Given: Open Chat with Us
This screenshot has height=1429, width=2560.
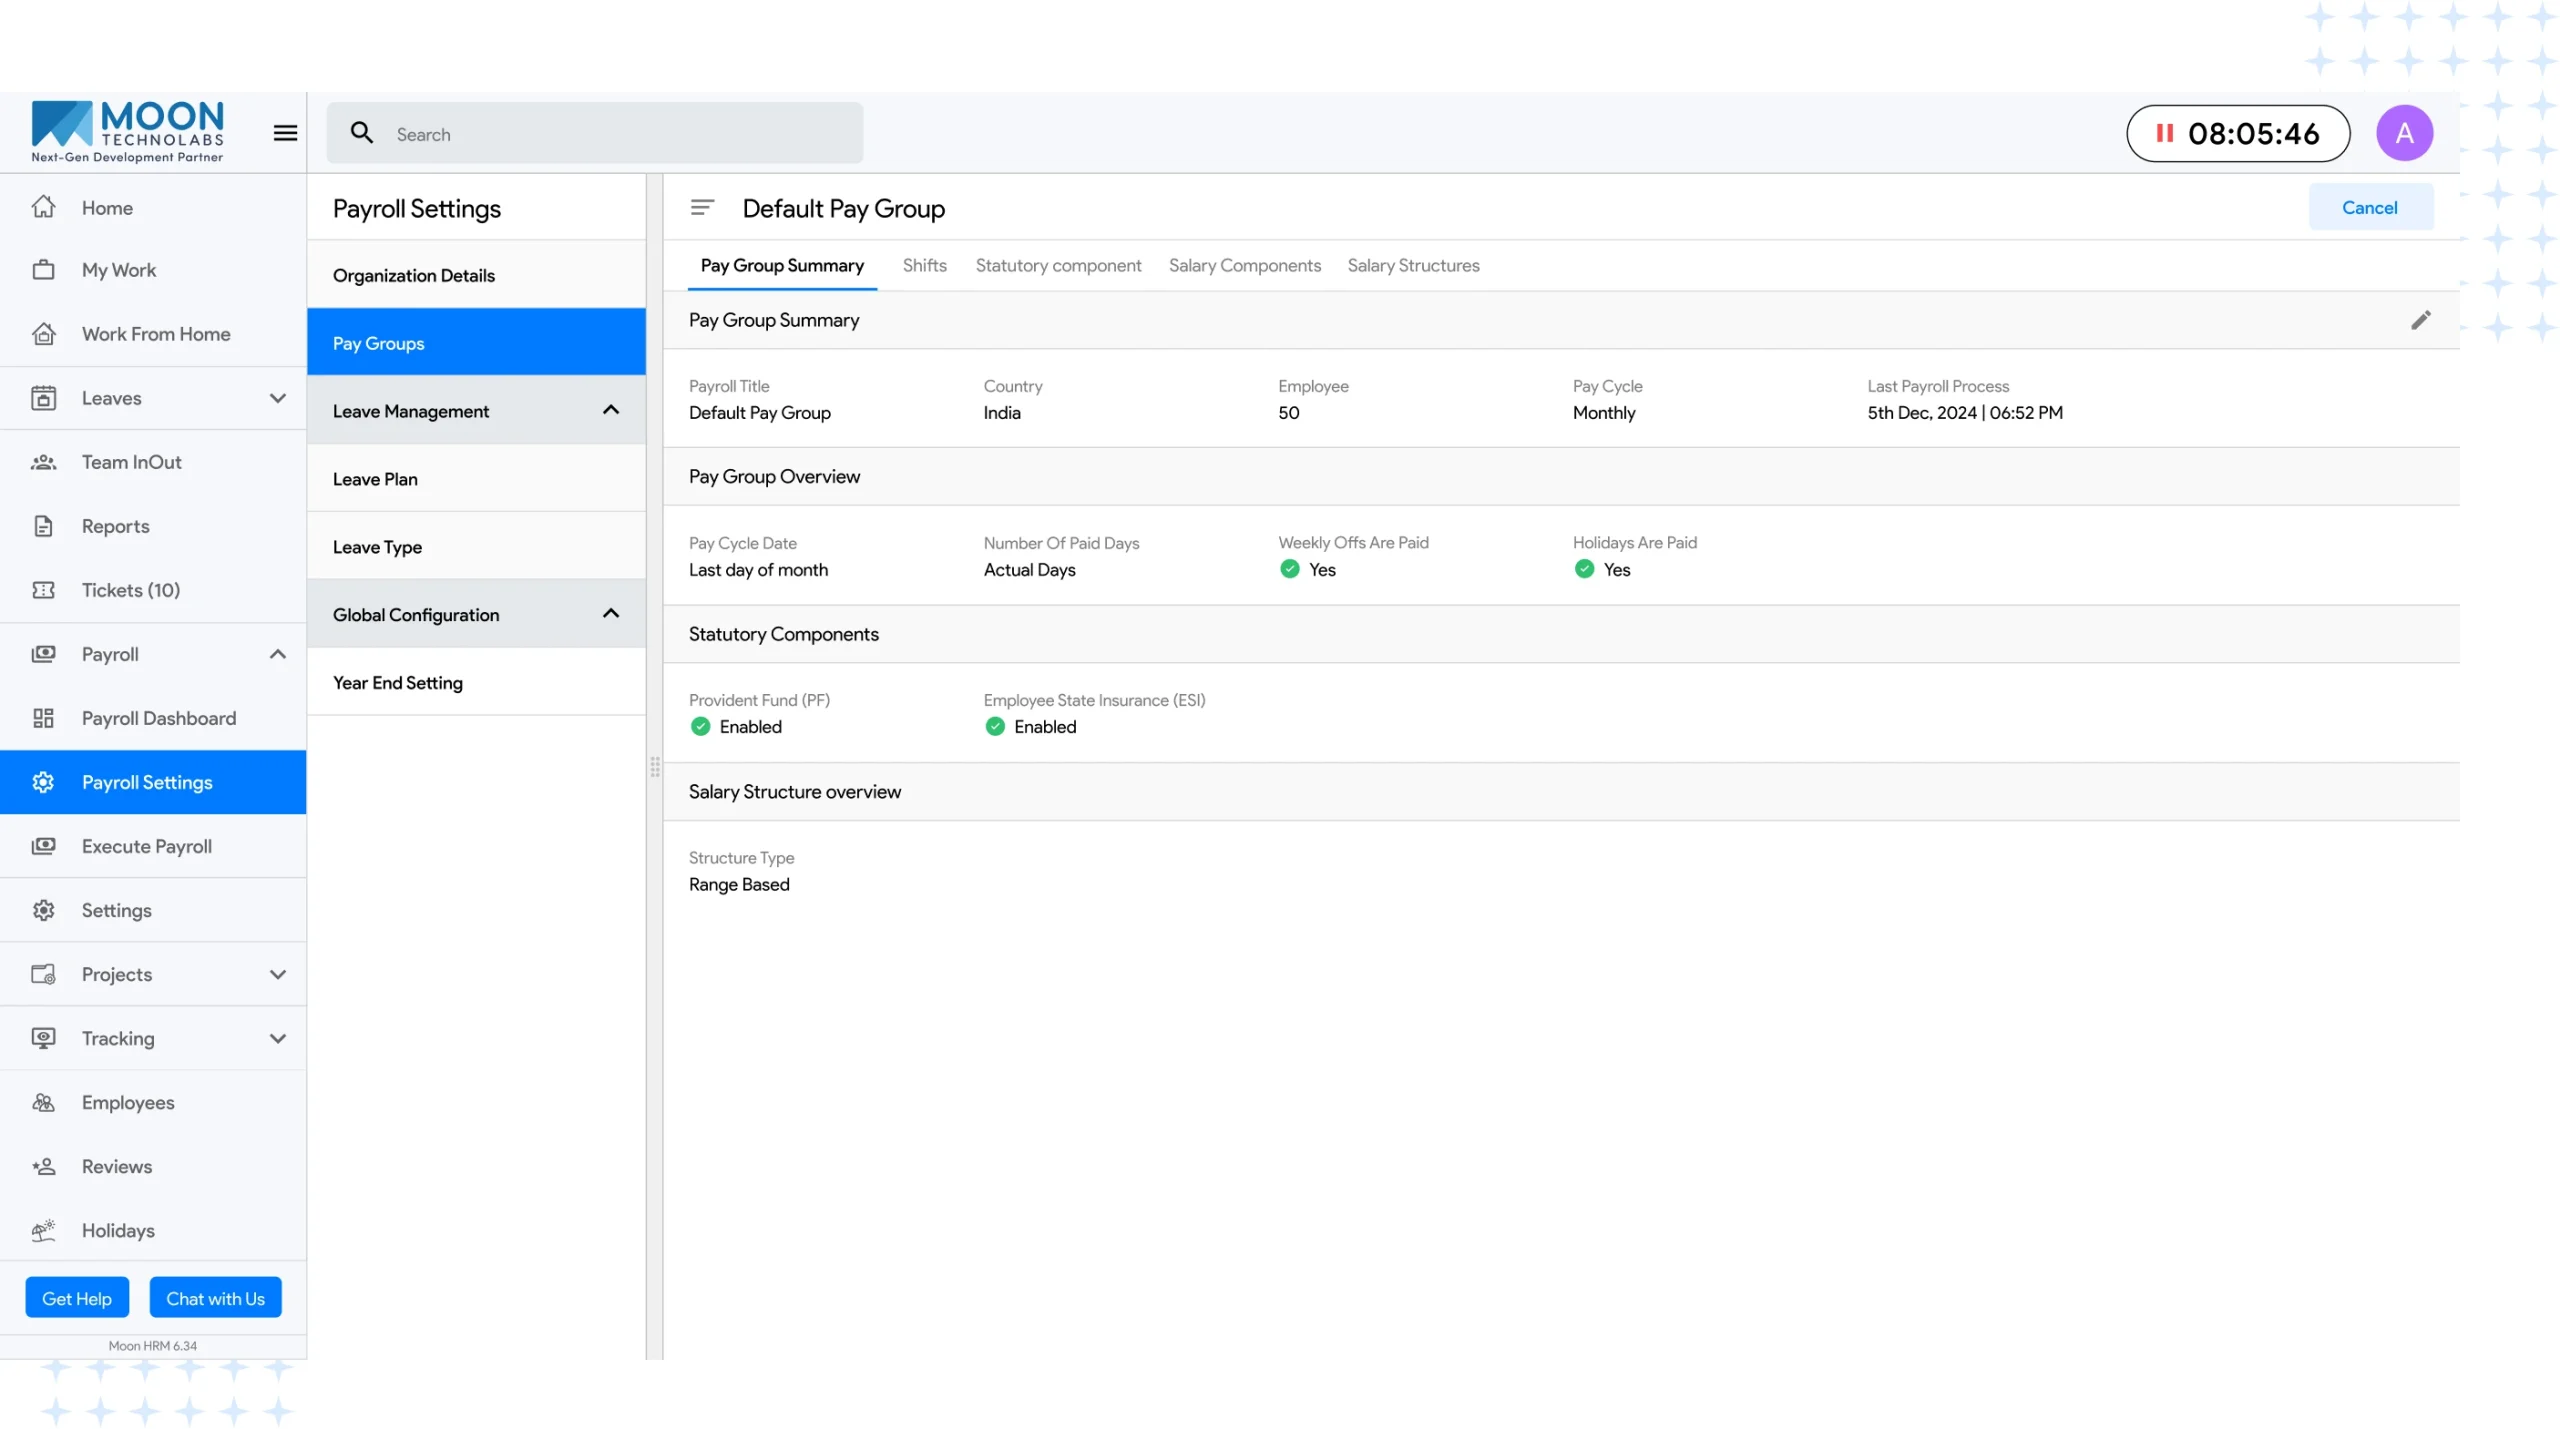Looking at the screenshot, I should pyautogui.click(x=215, y=1297).
